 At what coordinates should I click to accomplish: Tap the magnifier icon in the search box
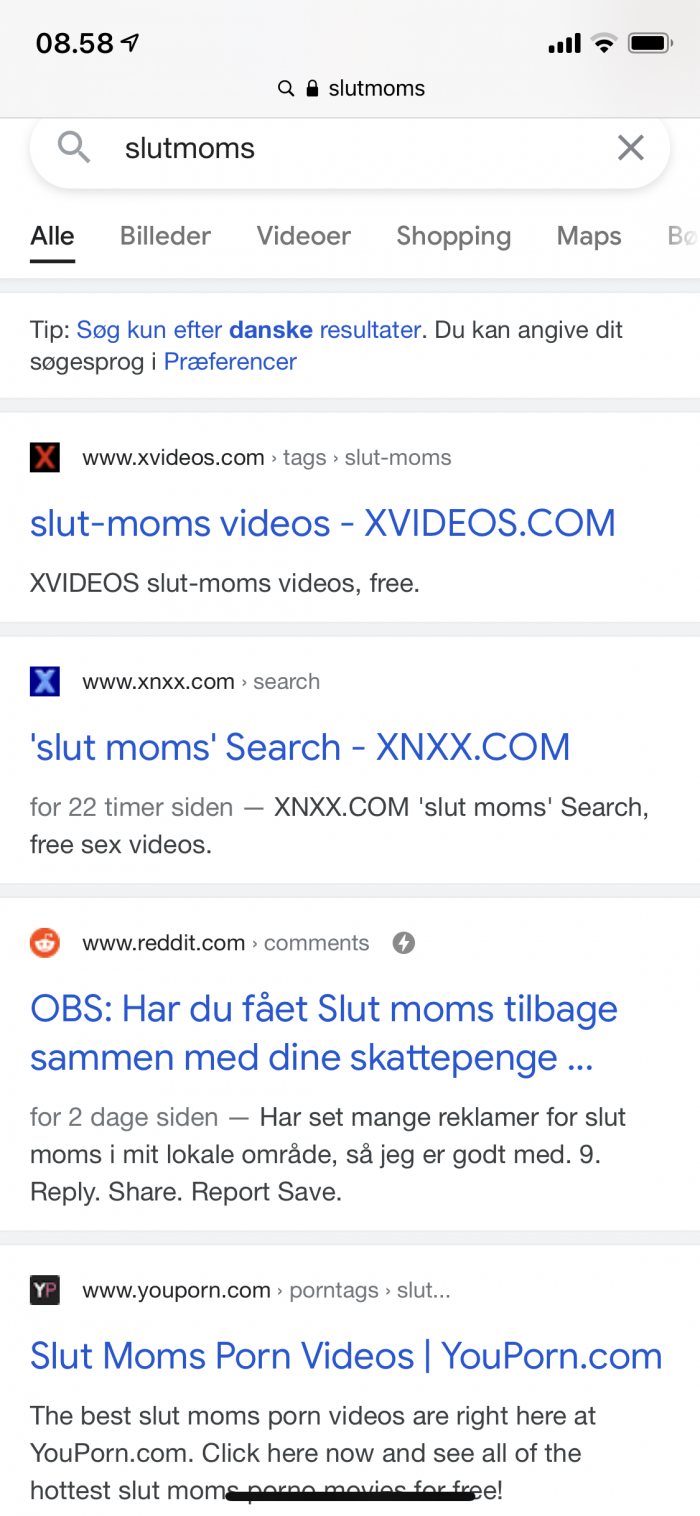pyautogui.click(x=74, y=148)
